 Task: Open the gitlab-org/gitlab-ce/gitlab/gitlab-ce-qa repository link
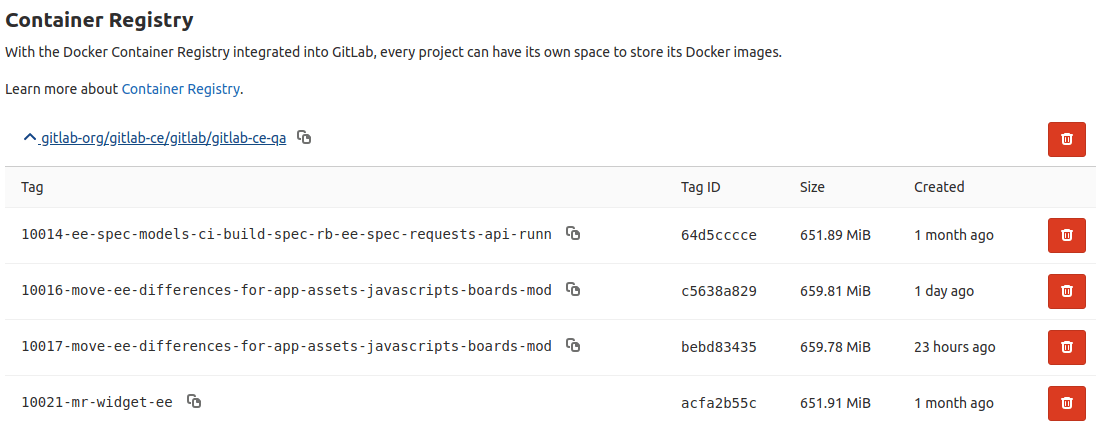[163, 138]
